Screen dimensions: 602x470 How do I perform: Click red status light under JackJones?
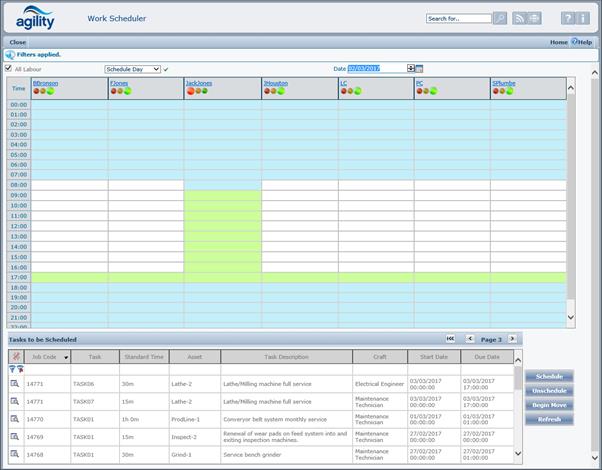190,91
